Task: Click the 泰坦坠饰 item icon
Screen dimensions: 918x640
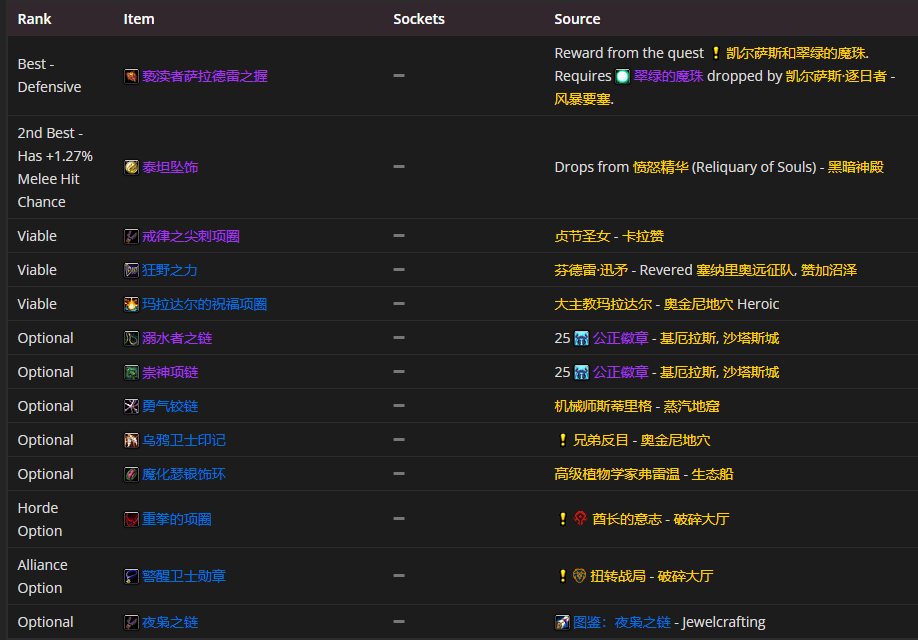Action: (x=131, y=167)
